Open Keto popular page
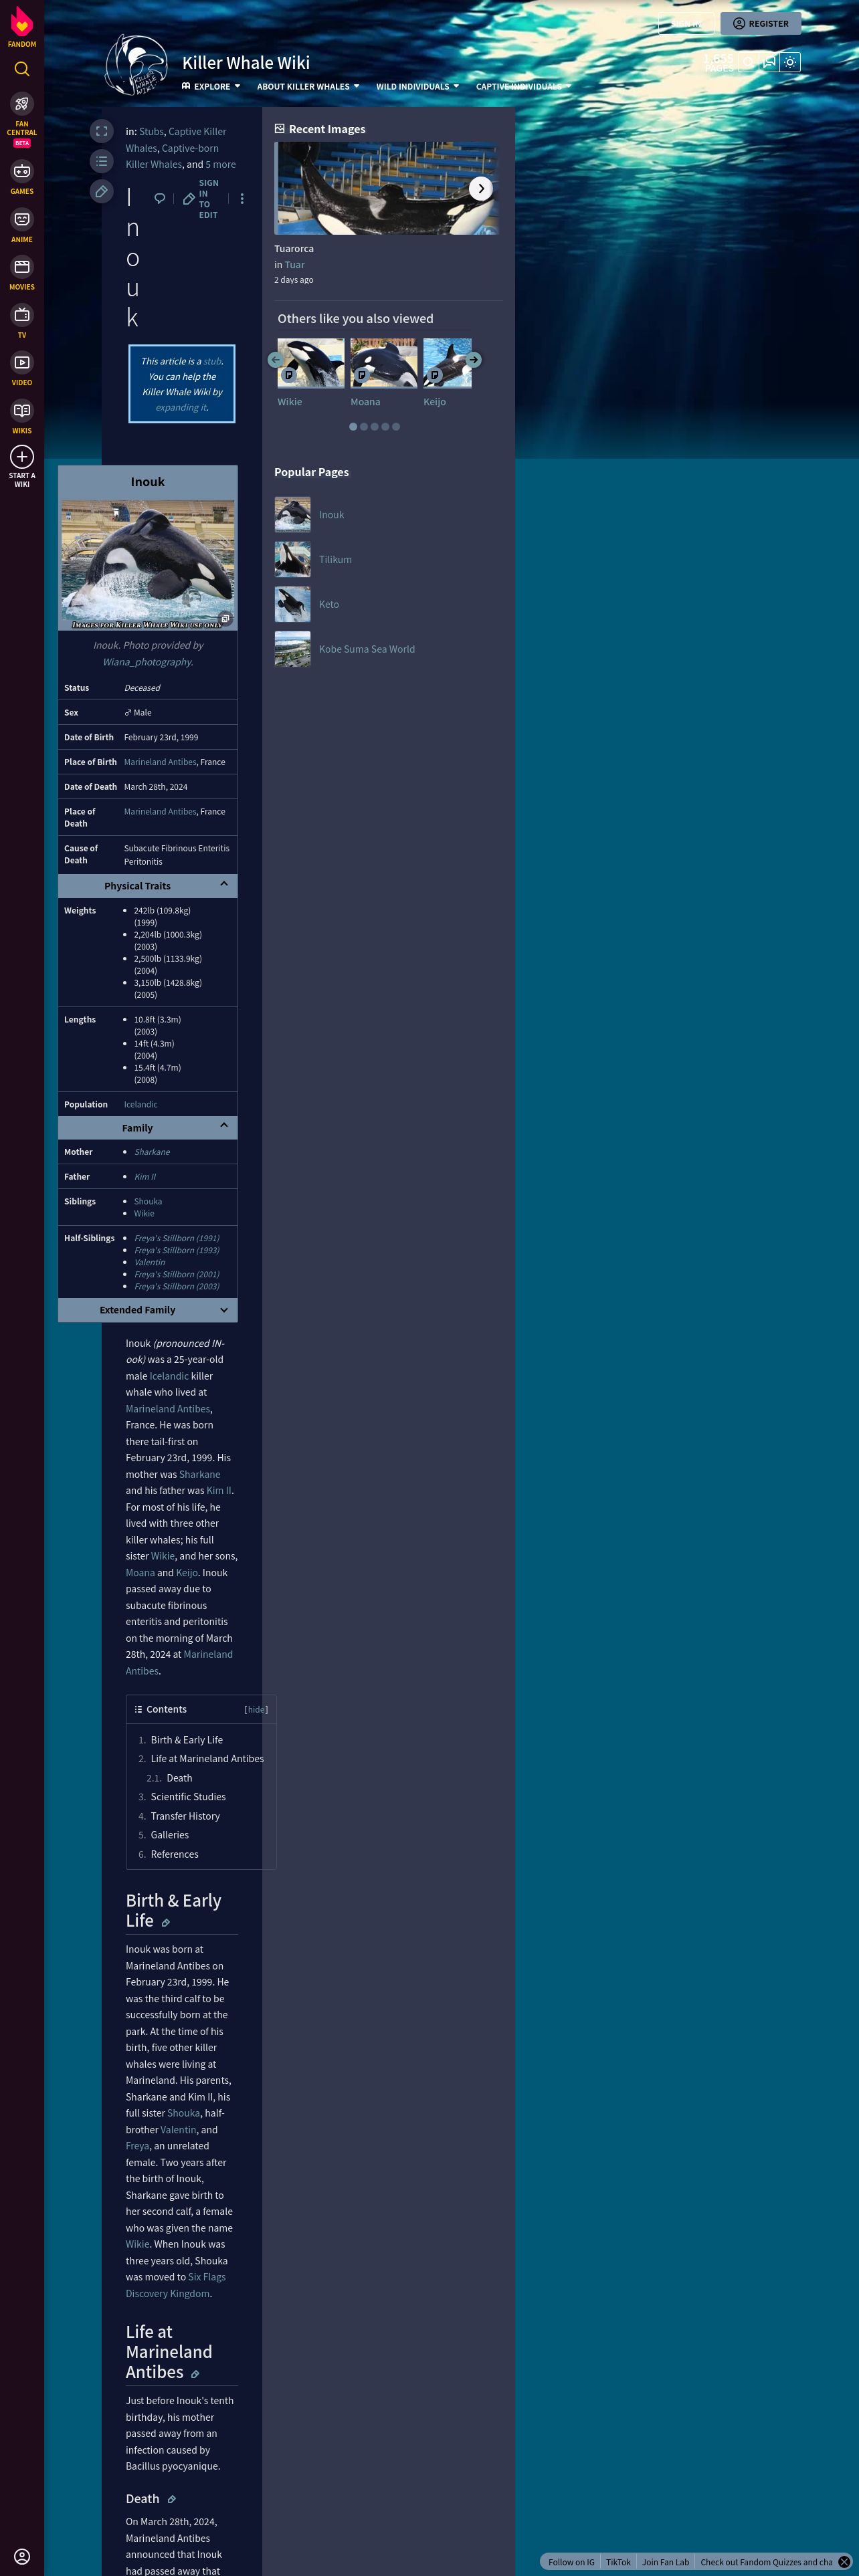The image size is (859, 2576). (x=329, y=605)
